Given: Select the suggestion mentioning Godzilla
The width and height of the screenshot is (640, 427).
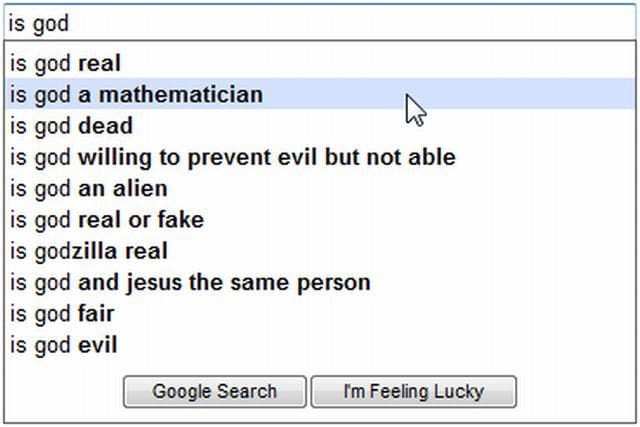Looking at the screenshot, I should click(89, 251).
